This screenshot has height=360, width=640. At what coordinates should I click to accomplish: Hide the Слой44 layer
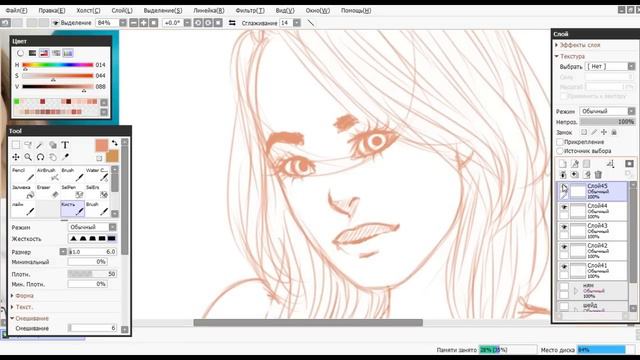coord(564,207)
